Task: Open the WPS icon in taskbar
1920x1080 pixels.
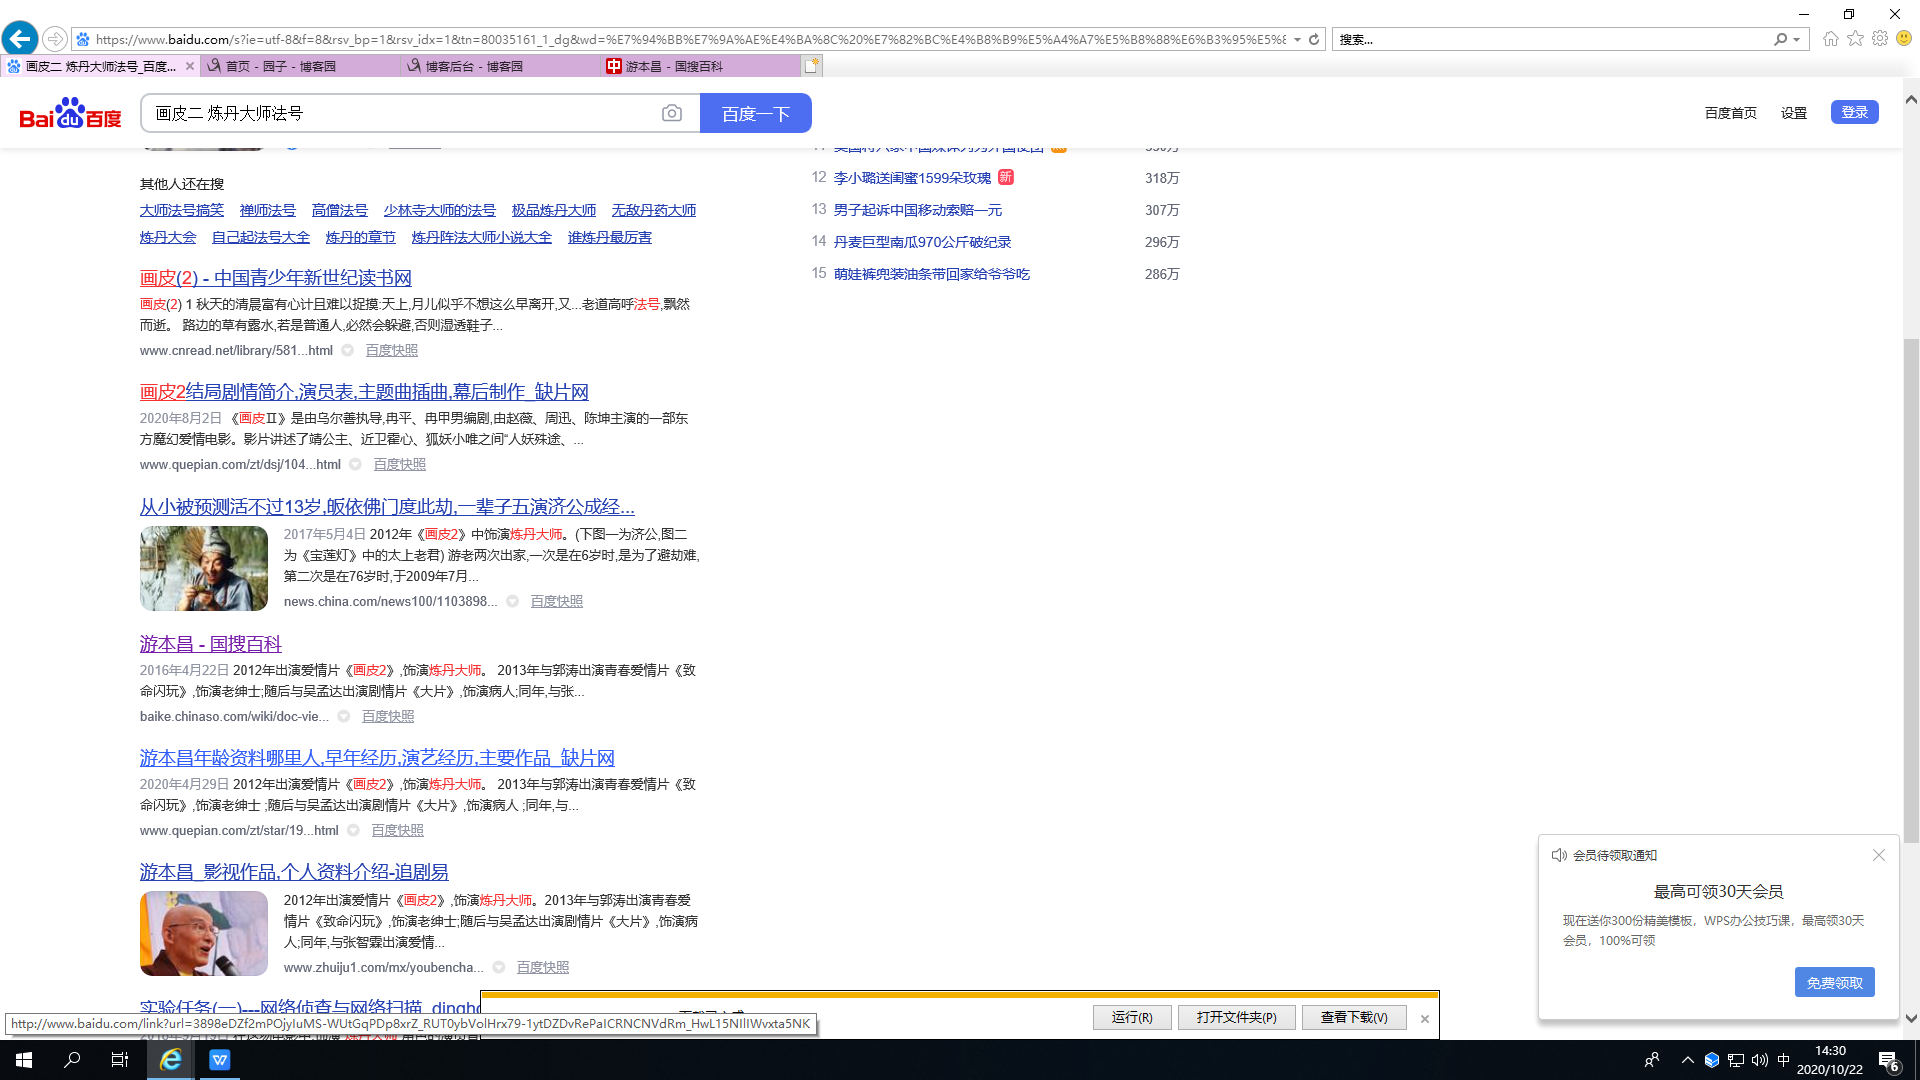Action: (220, 1060)
